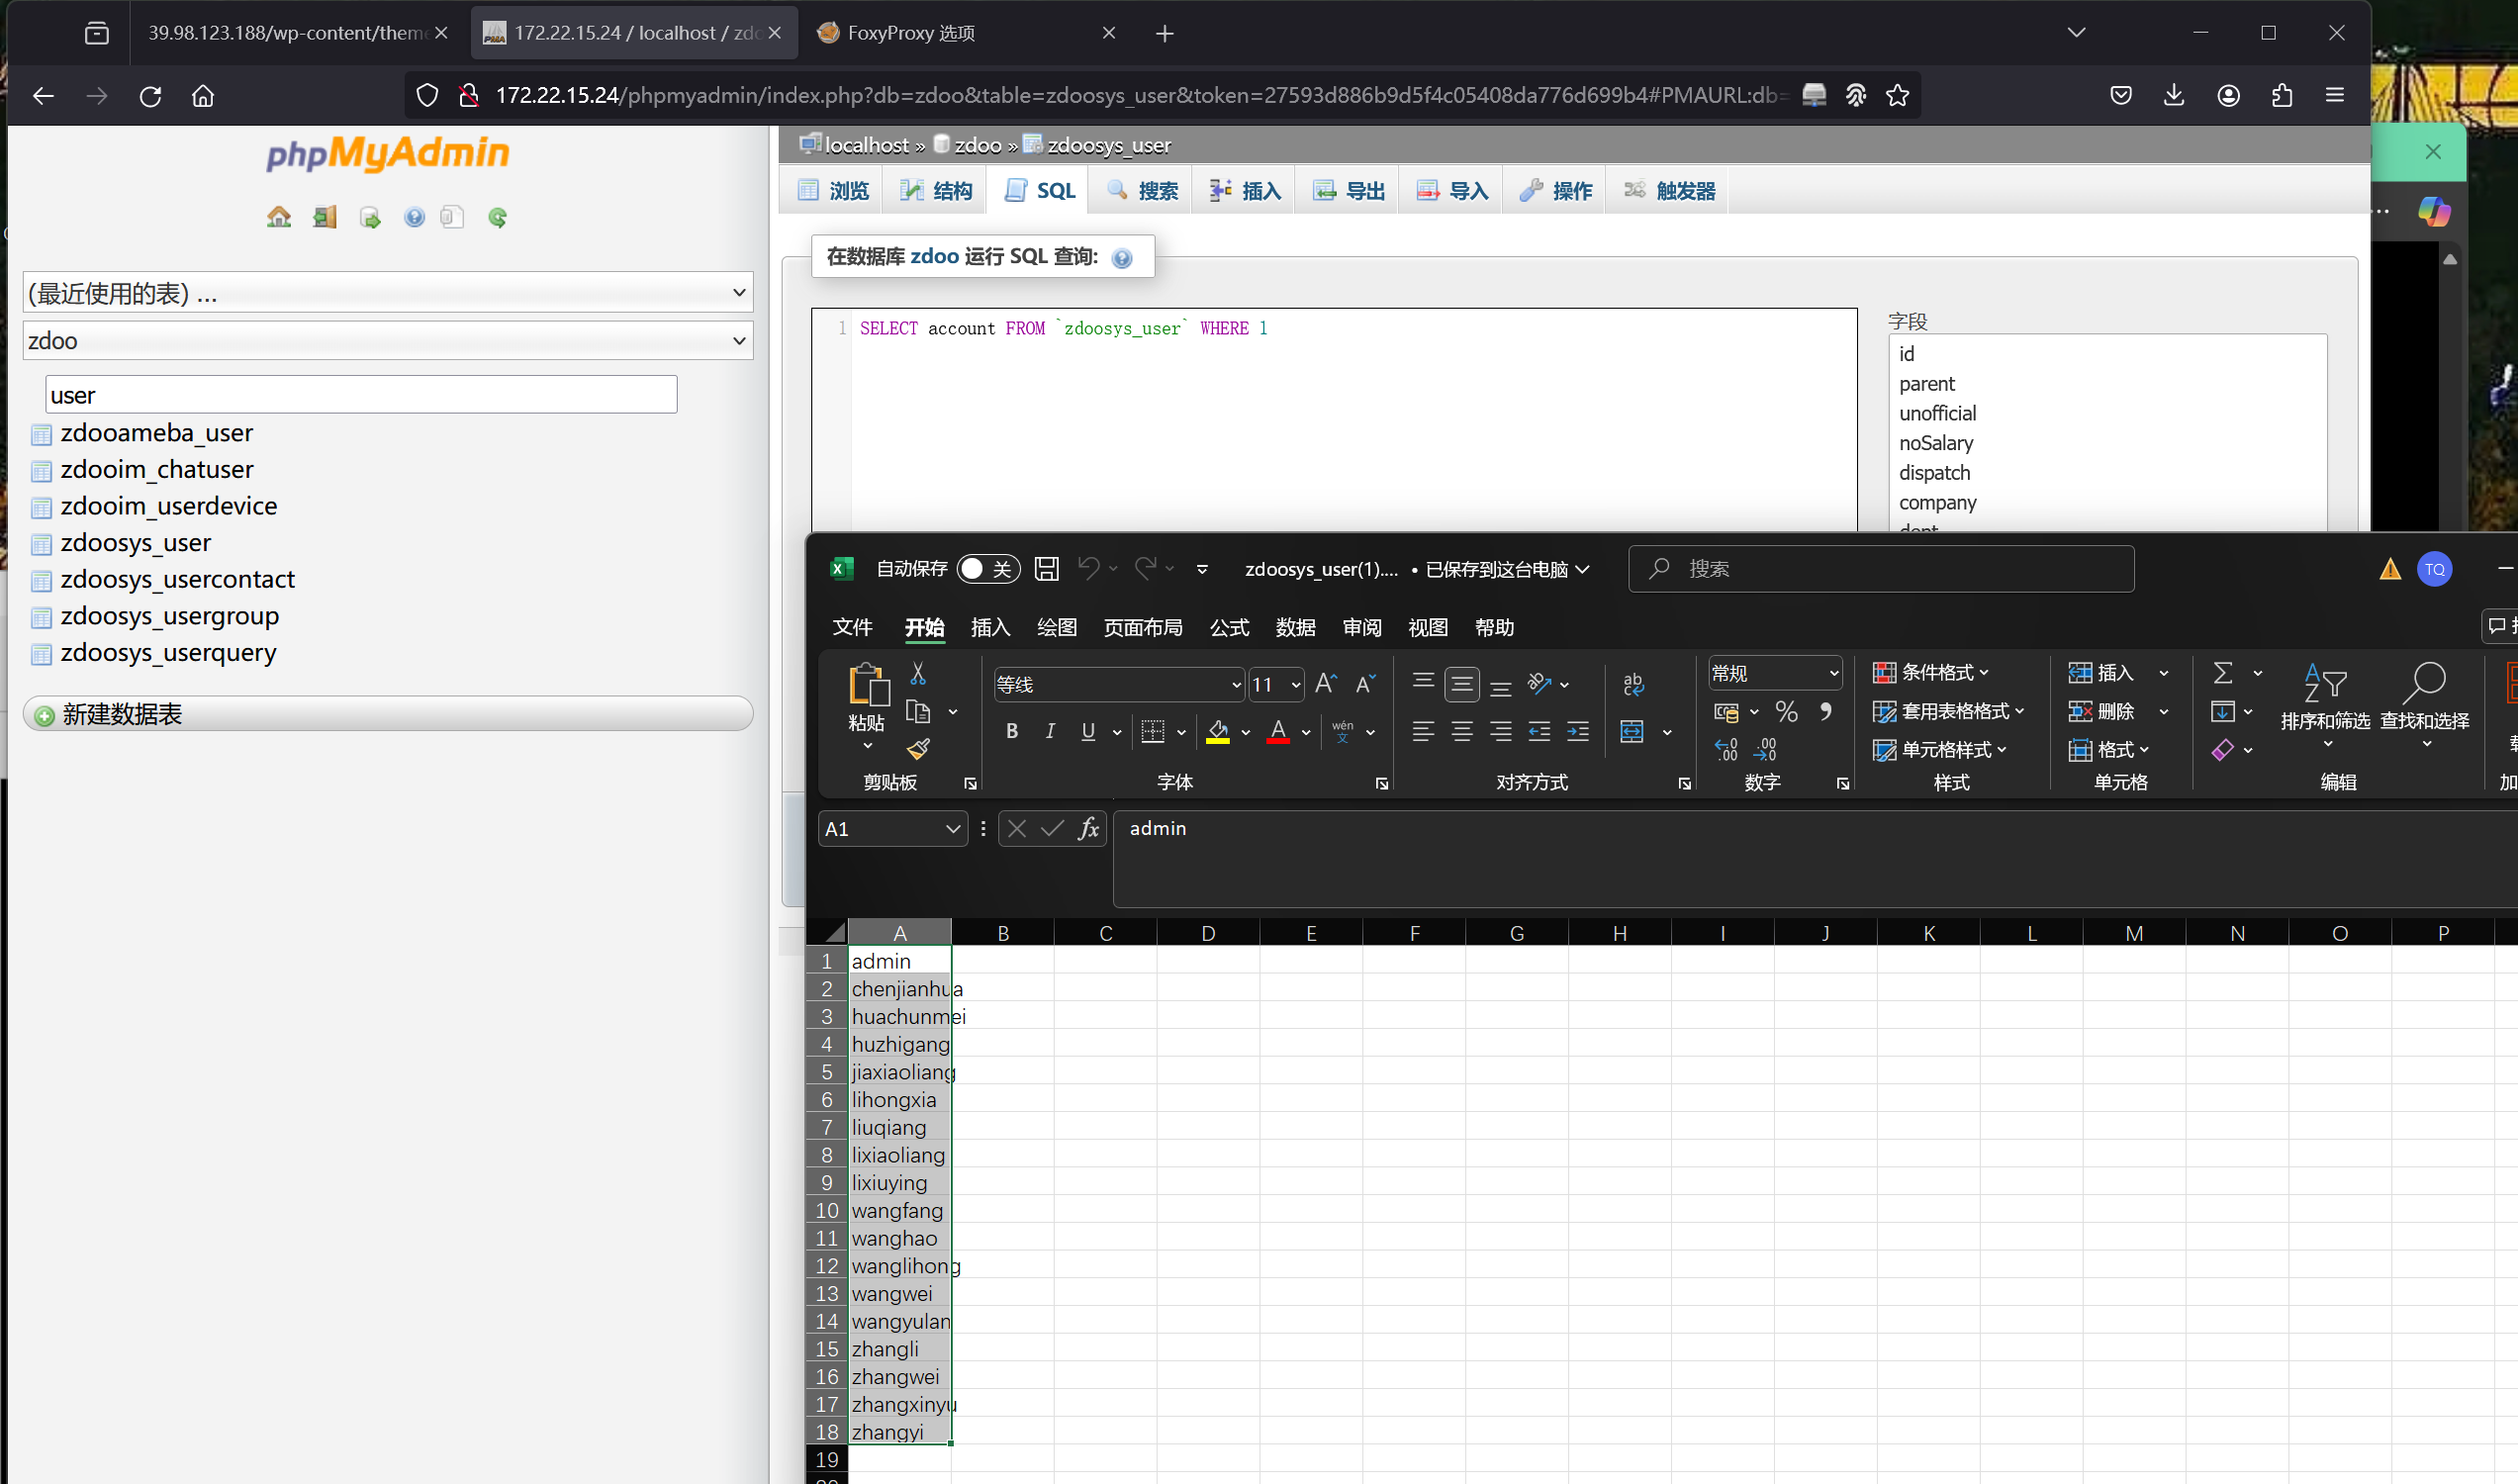Click the percent style icon

pyautogui.click(x=1786, y=711)
